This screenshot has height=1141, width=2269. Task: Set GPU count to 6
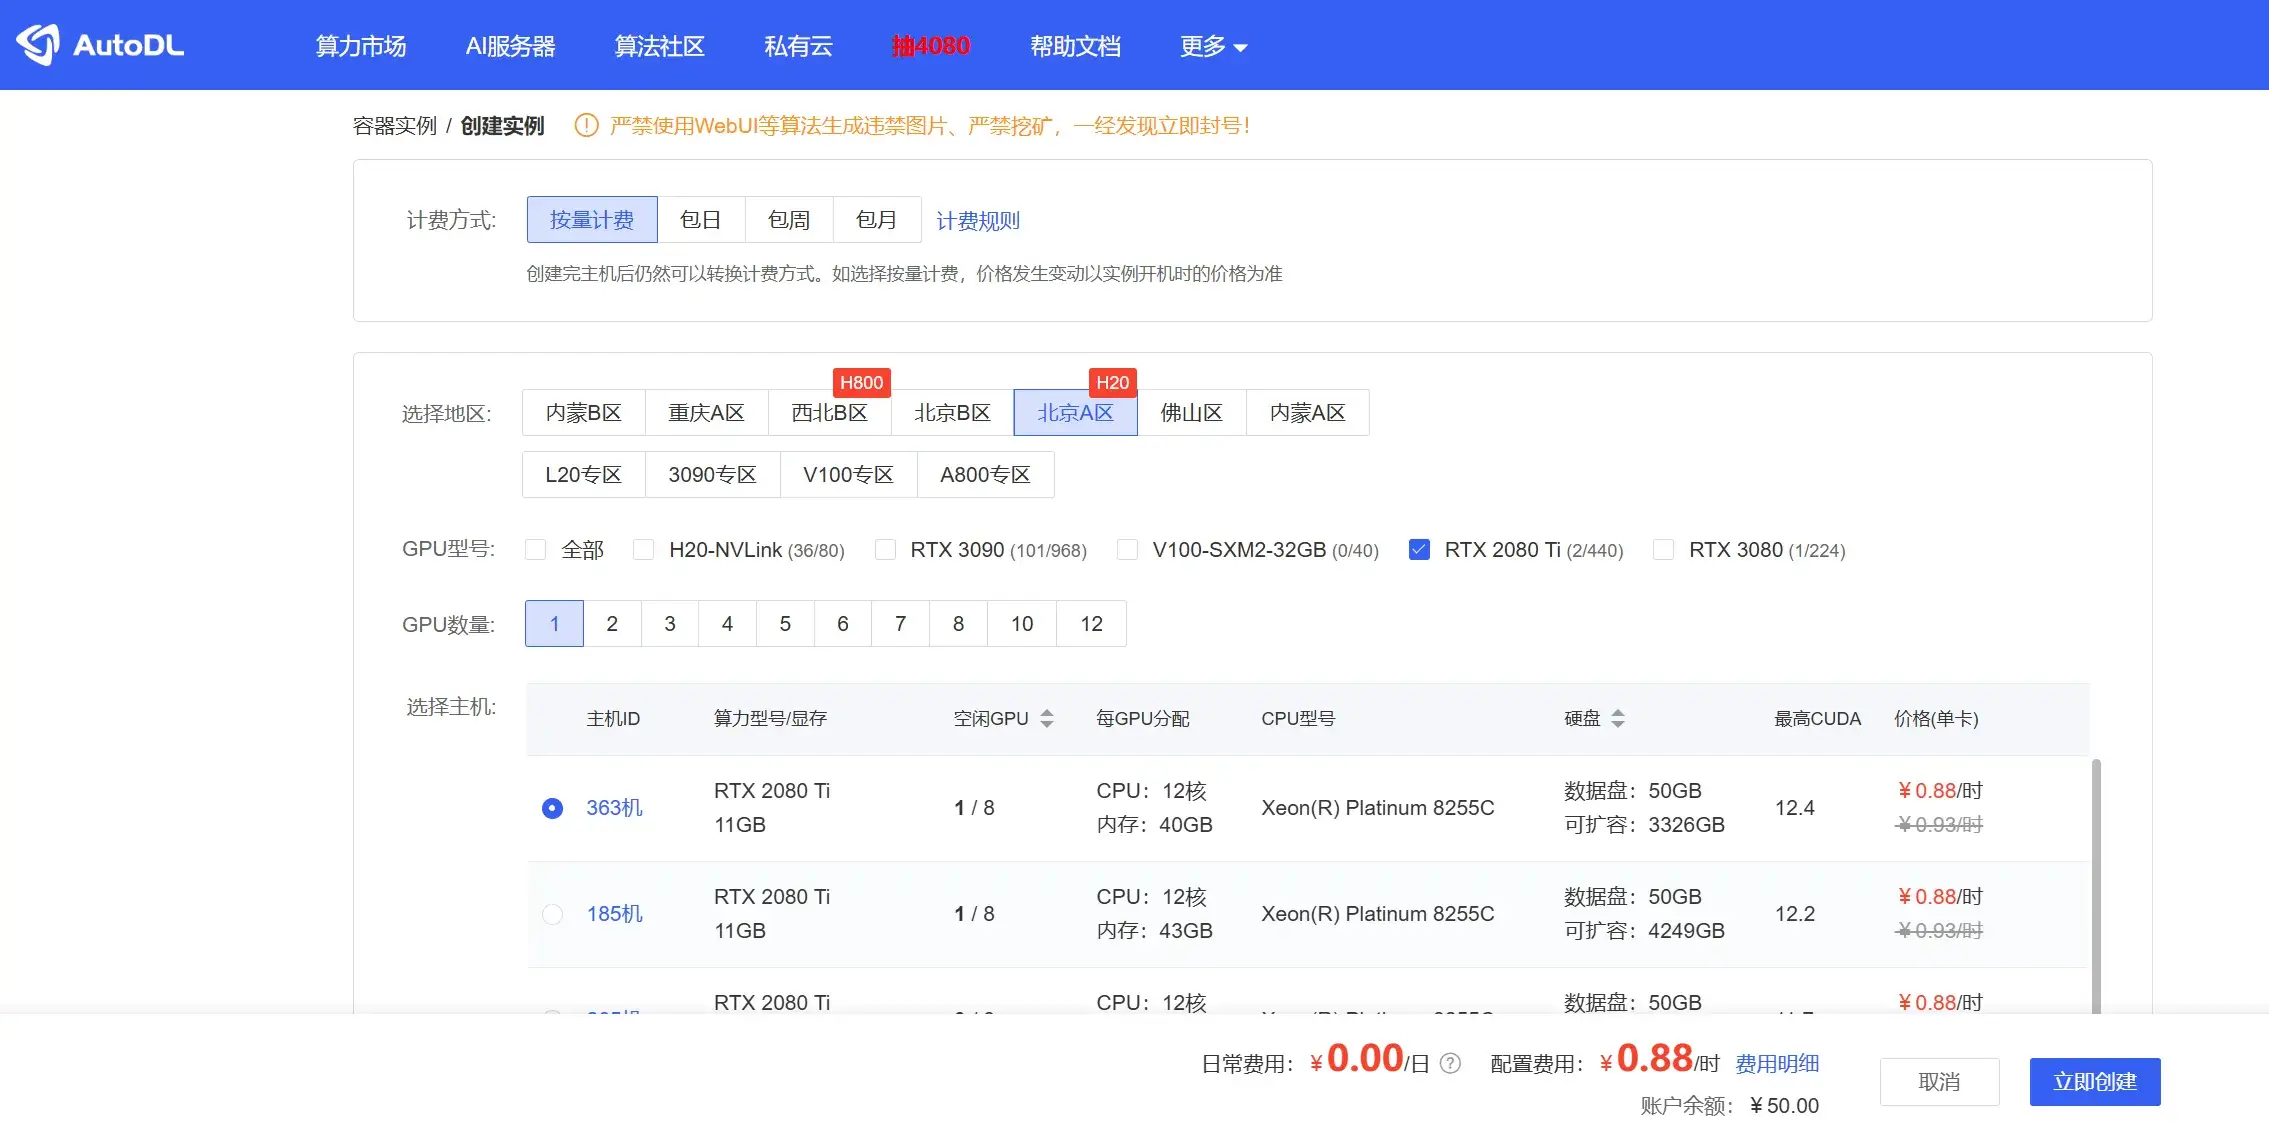pyautogui.click(x=843, y=624)
